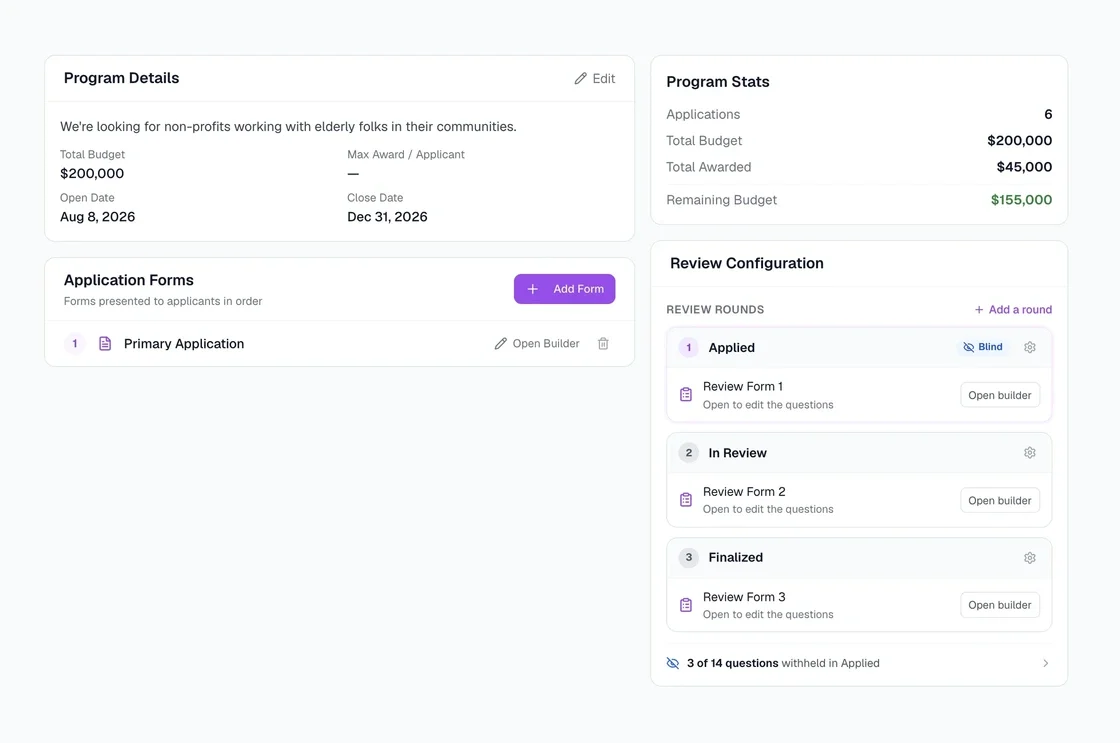The width and height of the screenshot is (1120, 743).
Task: Open Builder for Primary Application
Action: coord(537,344)
